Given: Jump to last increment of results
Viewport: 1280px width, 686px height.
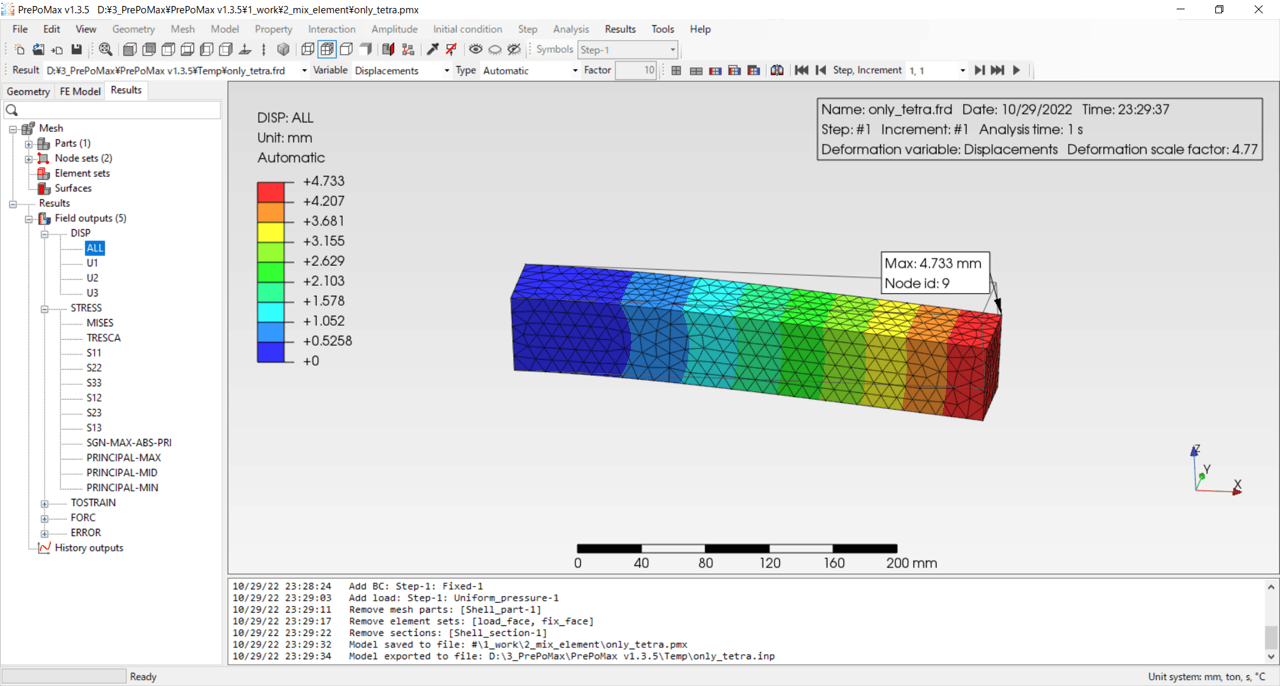Looking at the screenshot, I should (997, 71).
